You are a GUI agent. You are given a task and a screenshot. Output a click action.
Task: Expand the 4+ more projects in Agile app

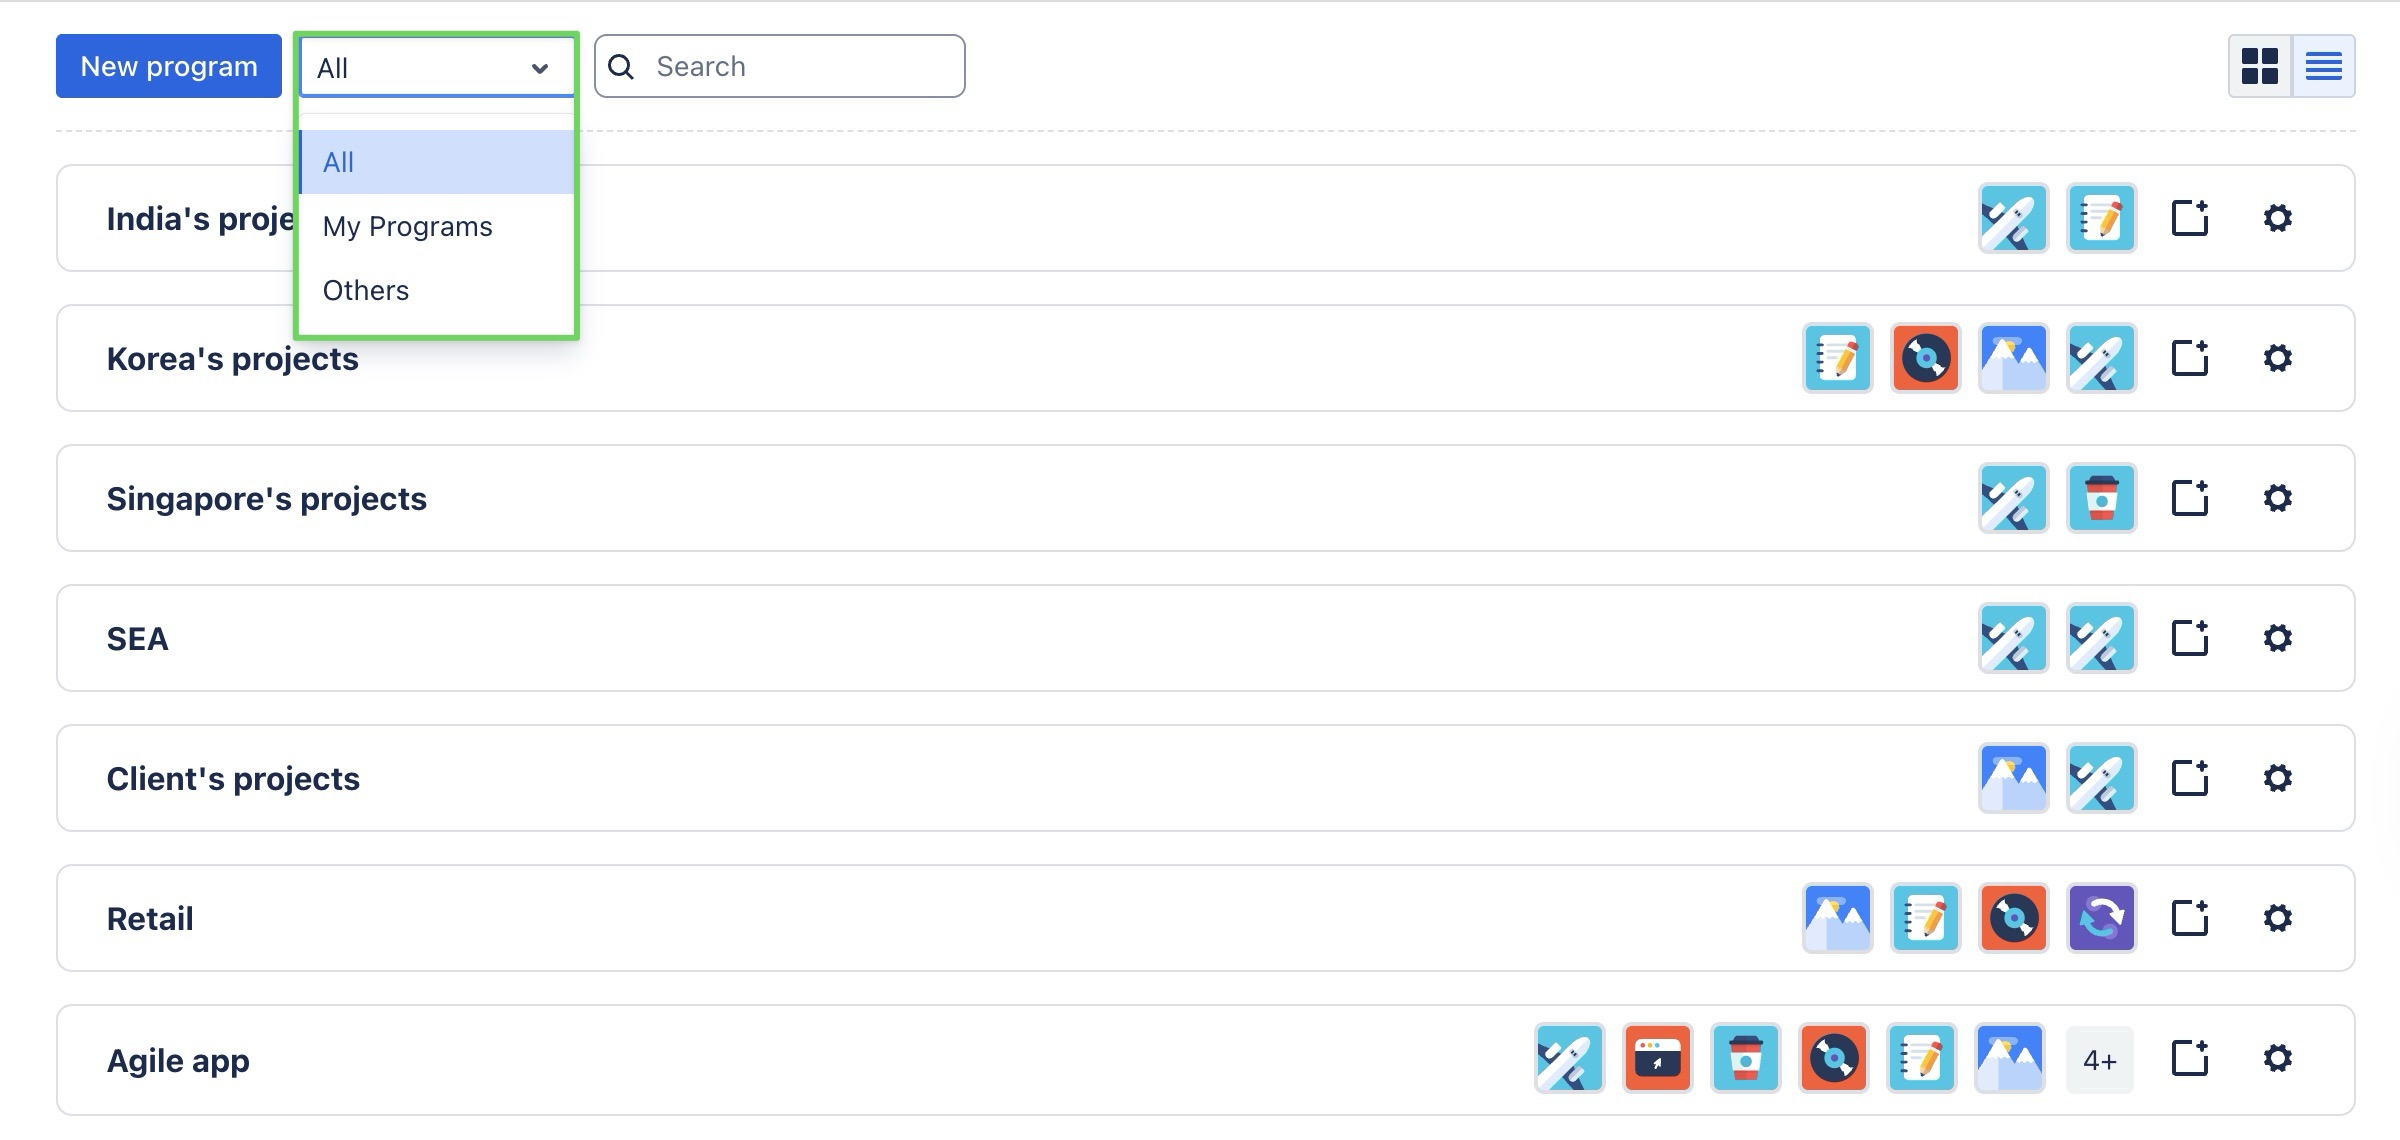(2099, 1060)
